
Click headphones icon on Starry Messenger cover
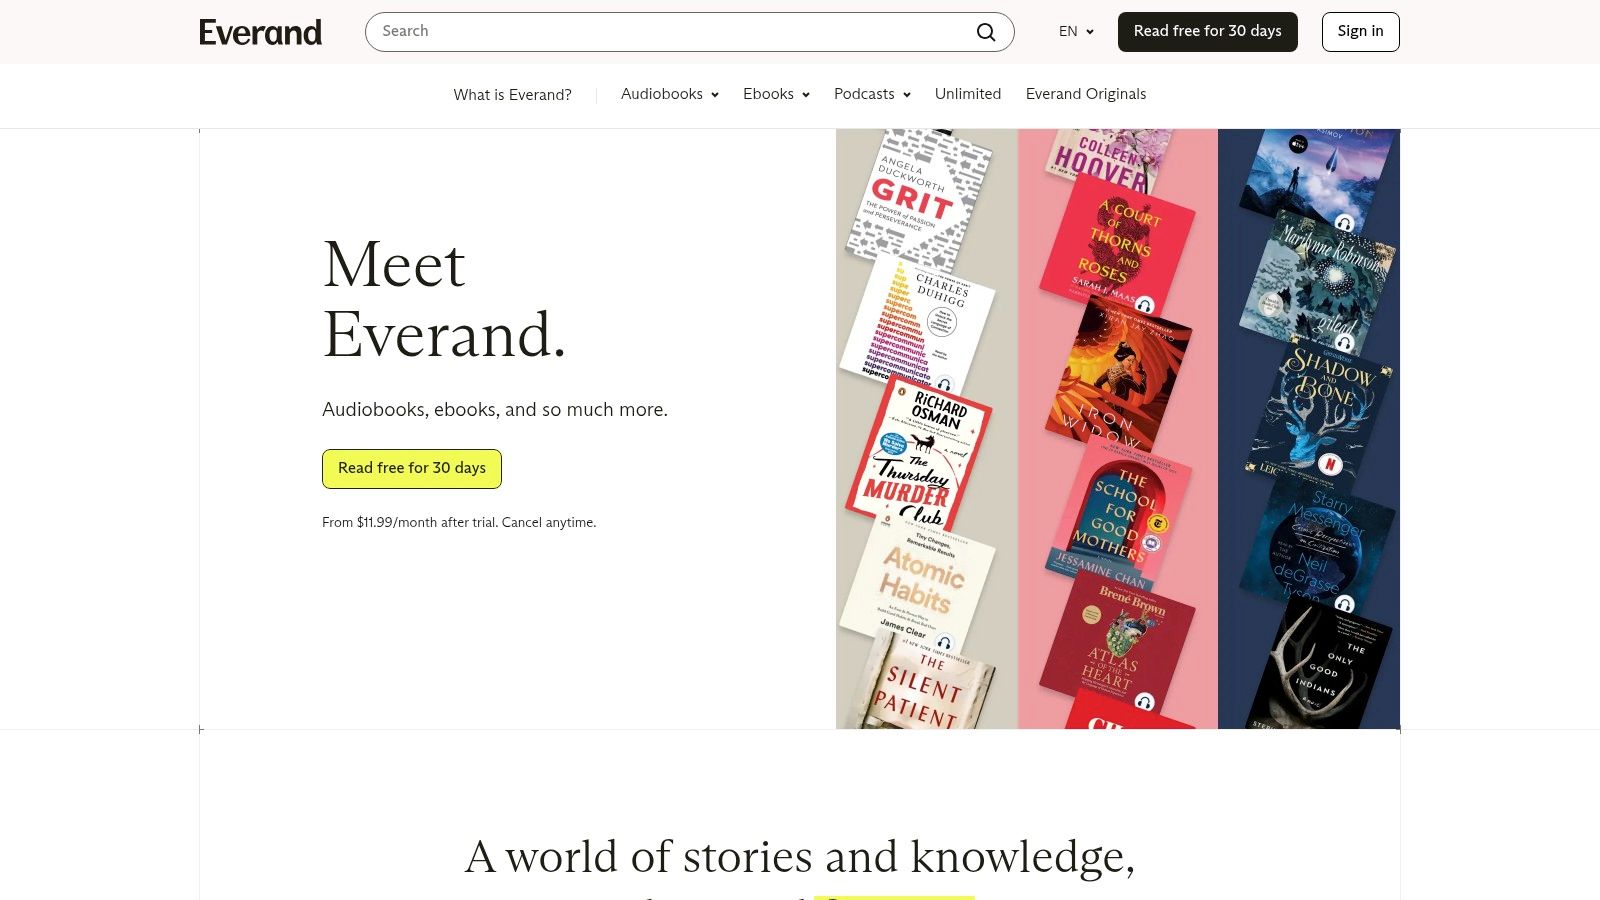coord(1344,604)
